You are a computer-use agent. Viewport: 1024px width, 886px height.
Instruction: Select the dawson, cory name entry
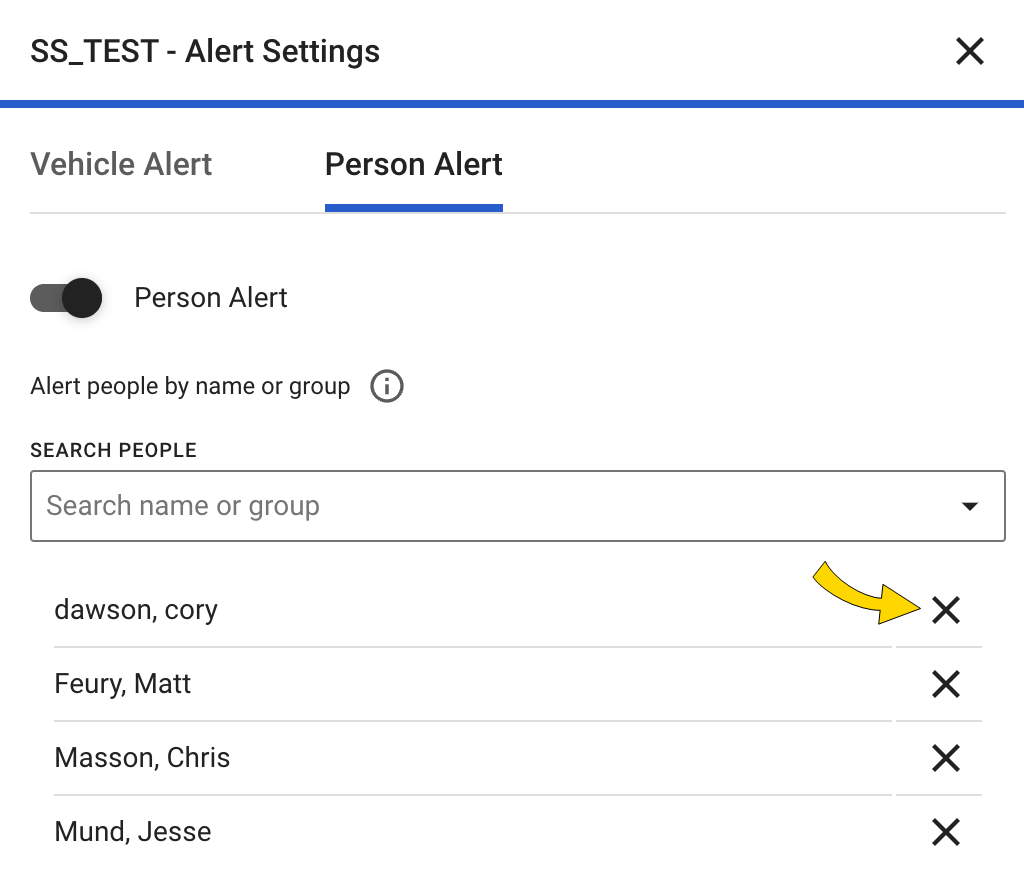pyautogui.click(x=136, y=610)
